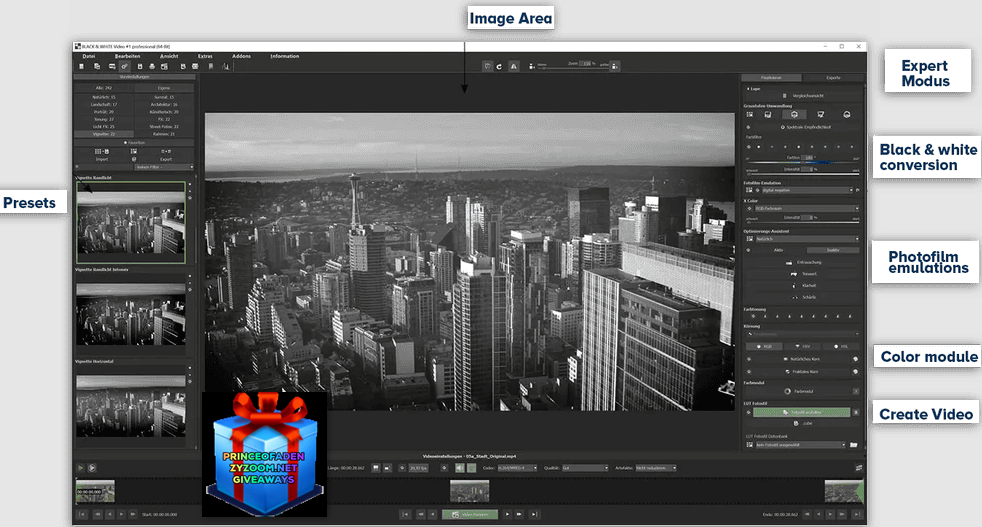This screenshot has height=527, width=982.
Task: Choose the middle highlighted grayscale conversion icon
Action: pyautogui.click(x=794, y=115)
